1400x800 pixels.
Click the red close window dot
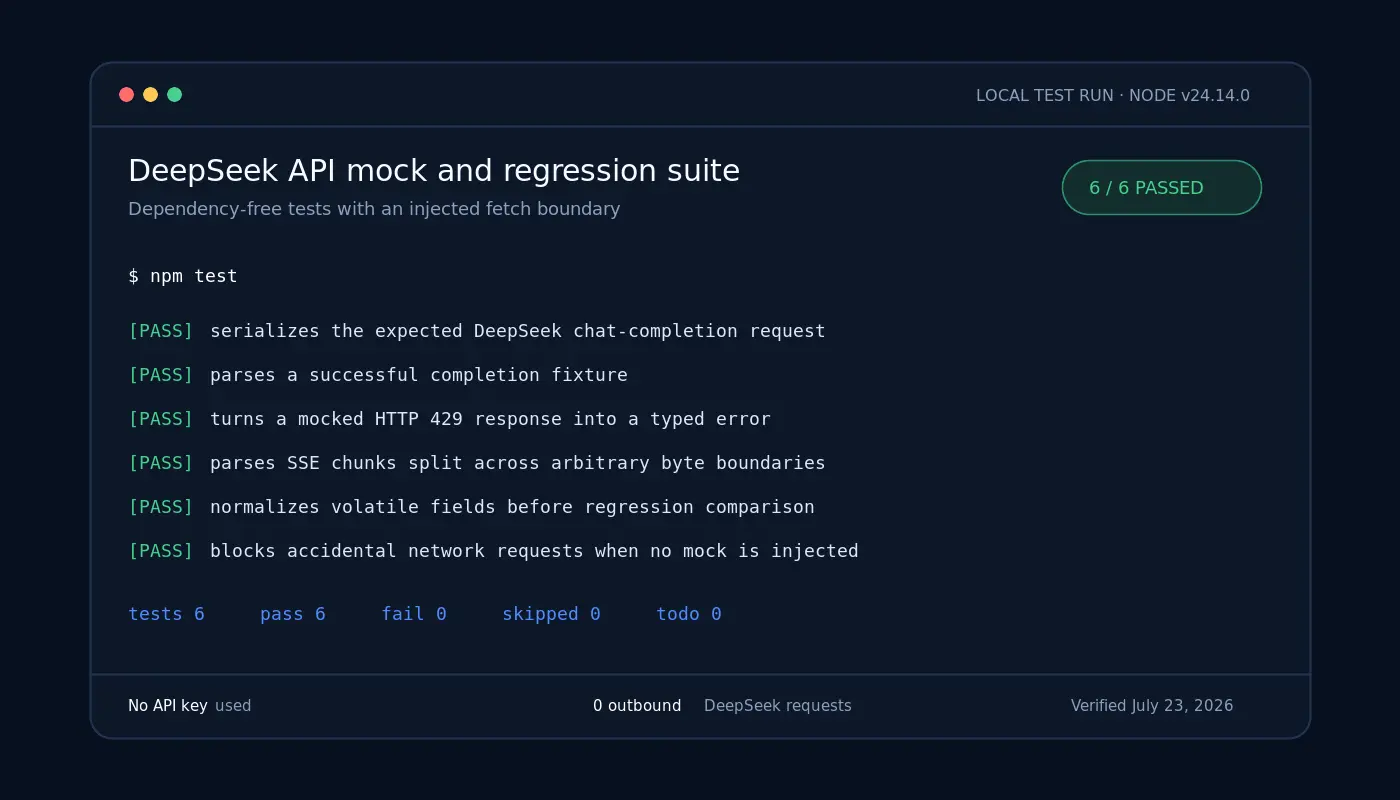(x=126, y=95)
